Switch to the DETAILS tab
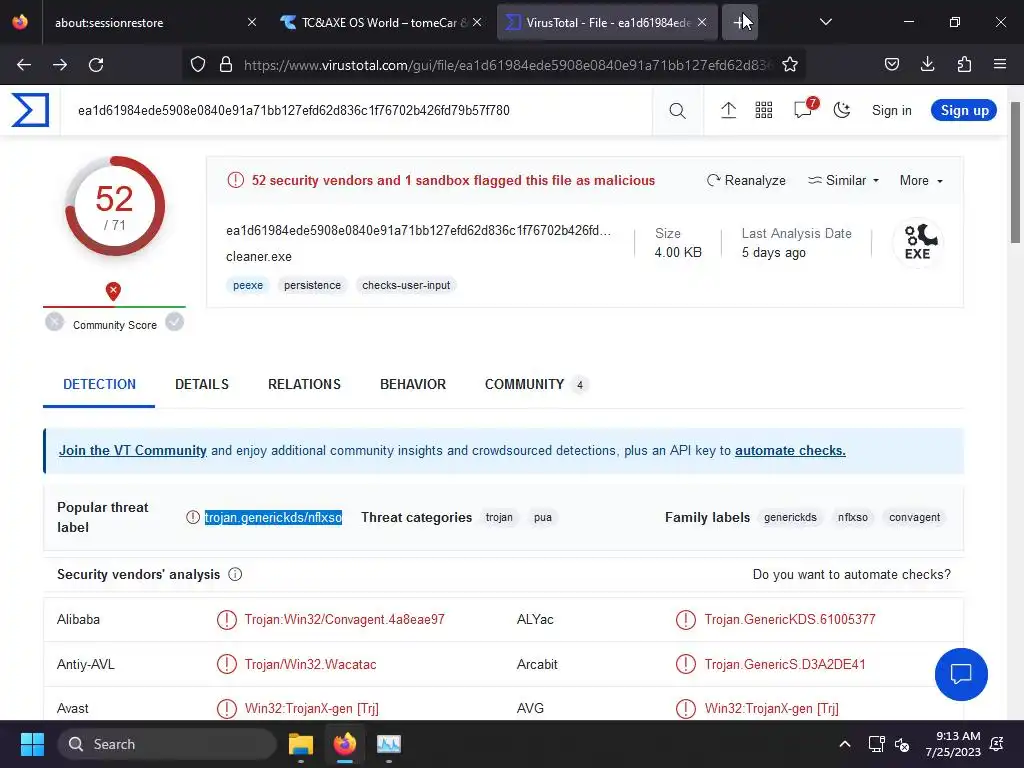This screenshot has height=768, width=1024. point(202,384)
